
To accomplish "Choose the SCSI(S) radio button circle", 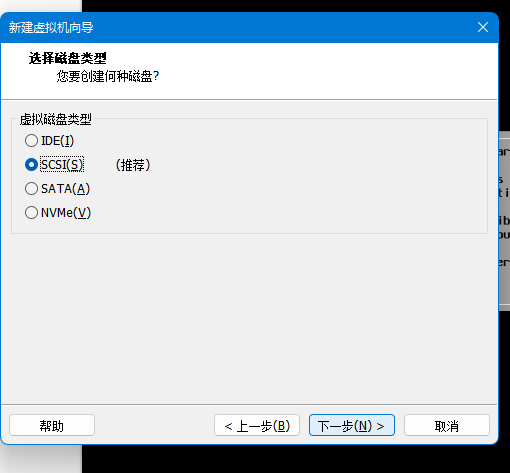I will pos(31,165).
